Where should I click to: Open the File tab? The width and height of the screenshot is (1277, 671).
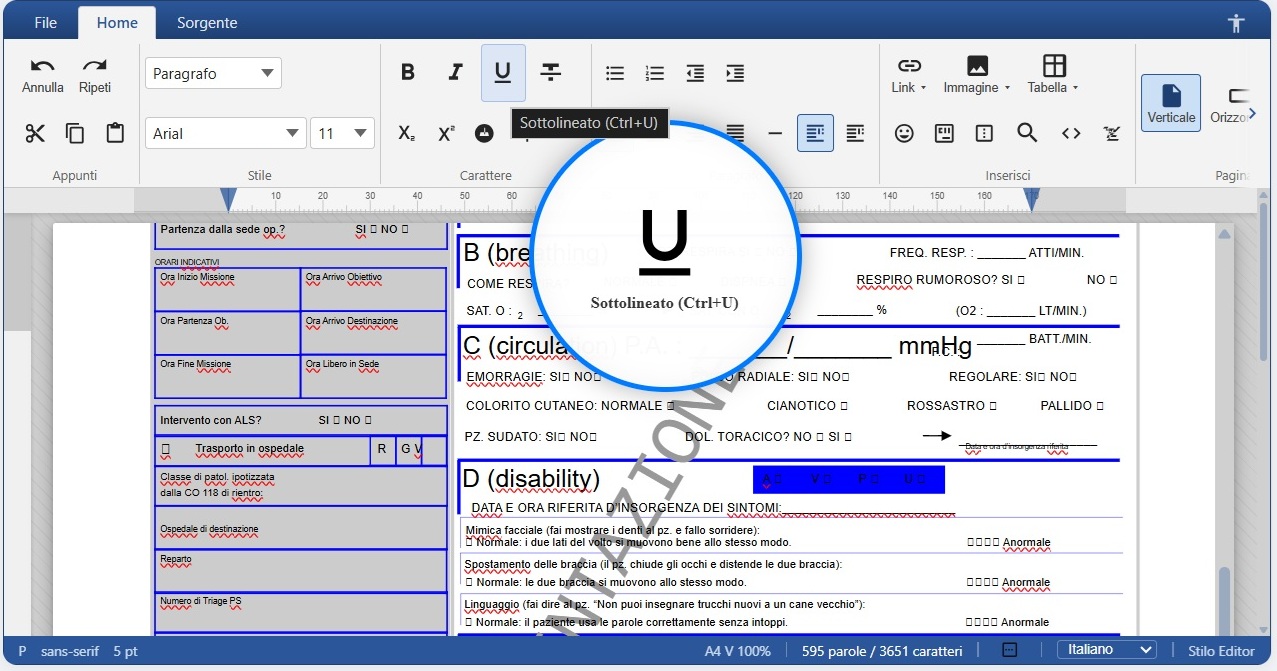point(45,22)
